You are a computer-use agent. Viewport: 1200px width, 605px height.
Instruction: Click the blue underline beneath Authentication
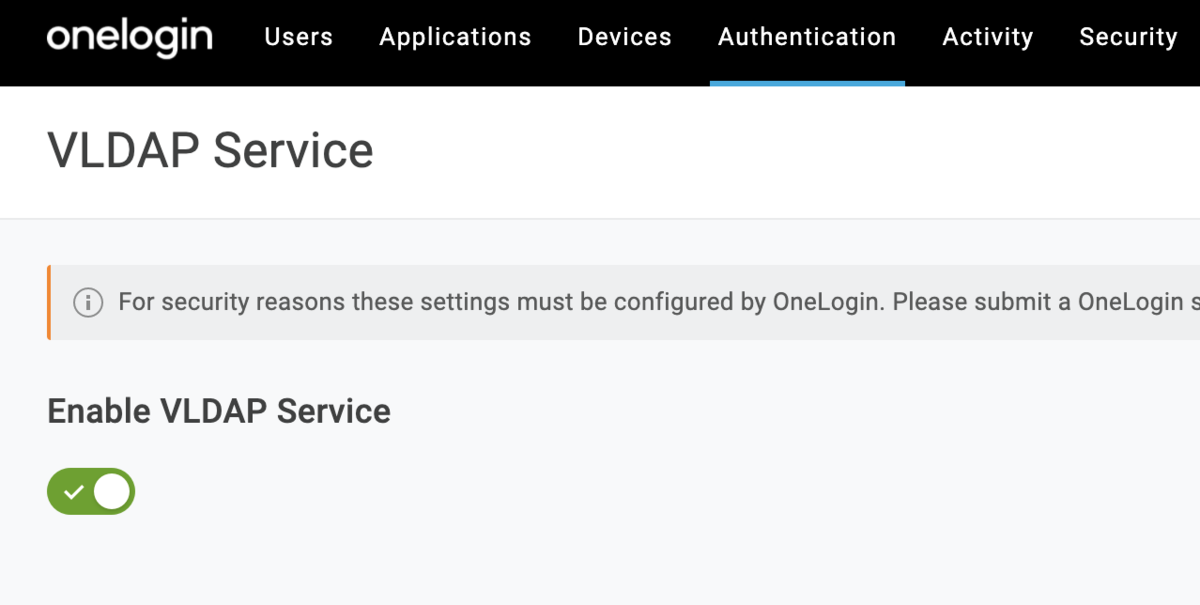pyautogui.click(x=807, y=83)
